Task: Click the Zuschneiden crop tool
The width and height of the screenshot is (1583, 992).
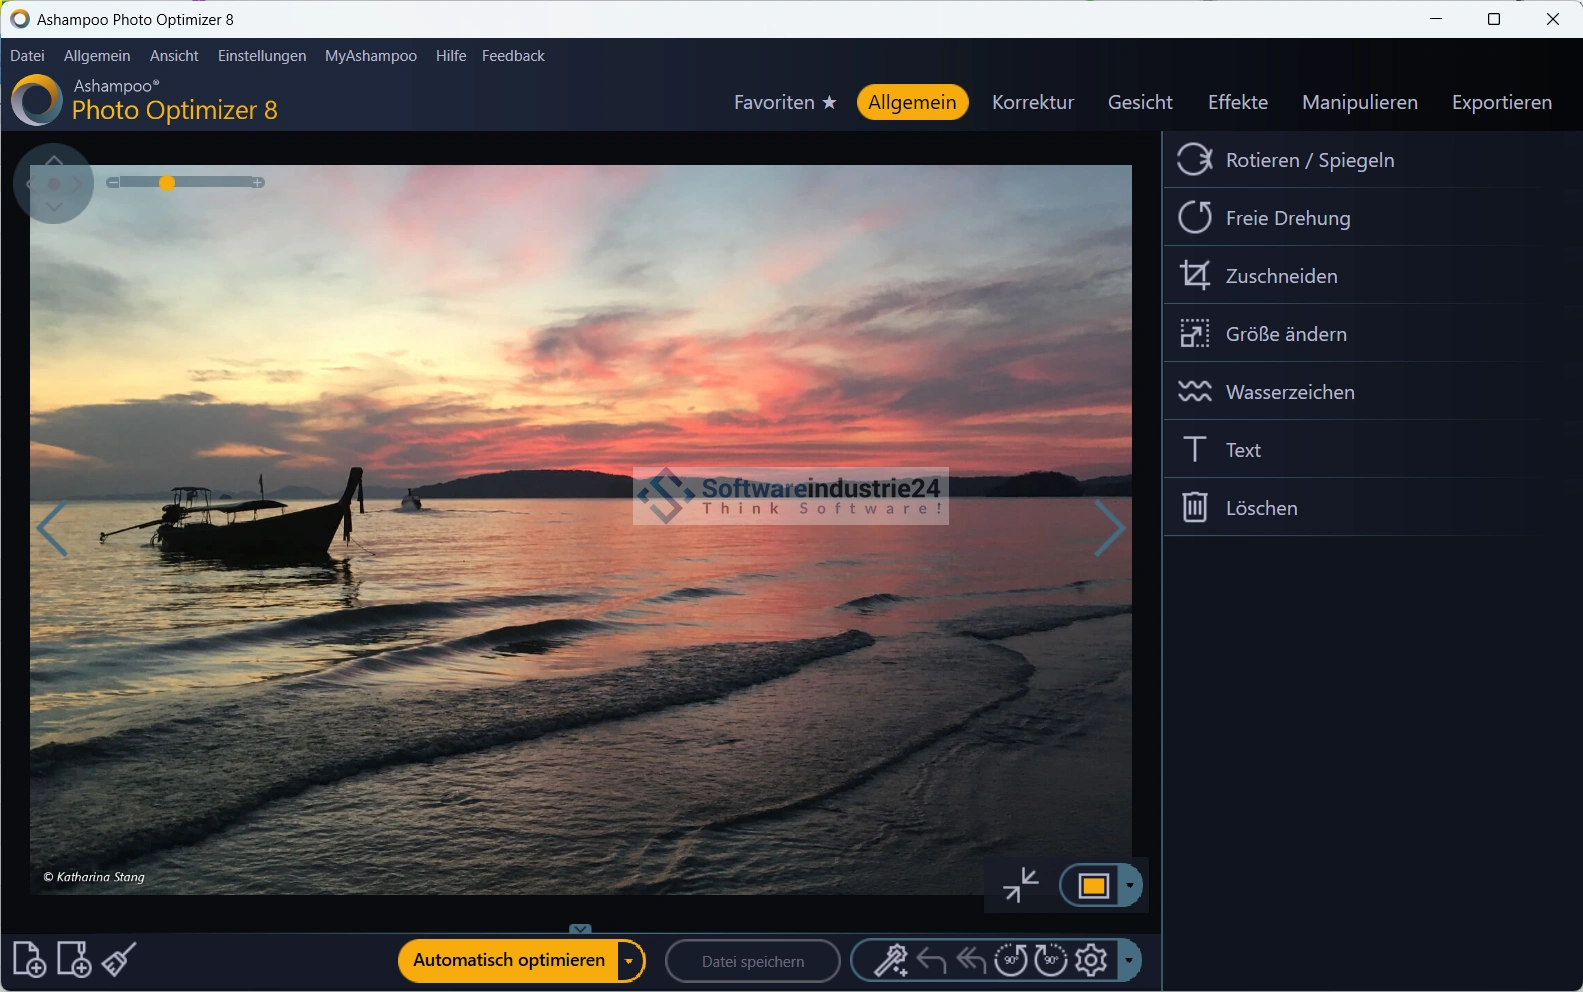Action: [x=1281, y=276]
